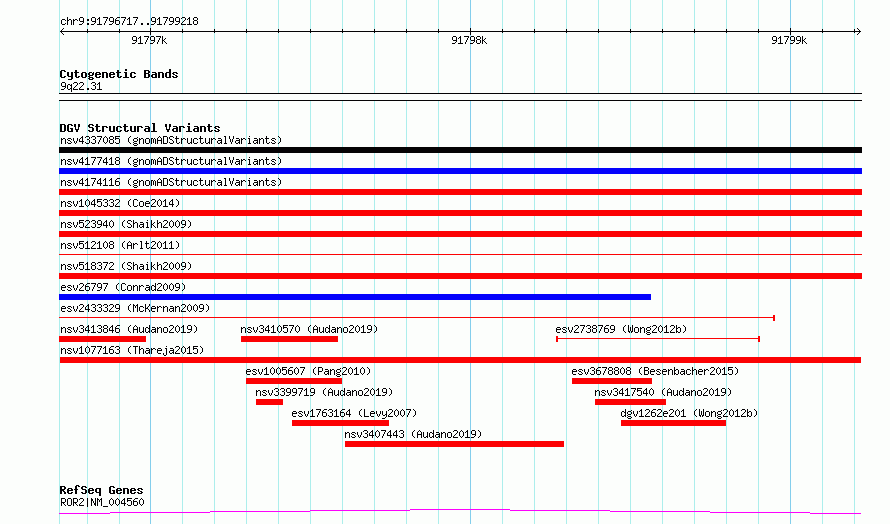The width and height of the screenshot is (890, 524).
Task: Click the nsv4177418 blue variant bar
Action: (460, 171)
